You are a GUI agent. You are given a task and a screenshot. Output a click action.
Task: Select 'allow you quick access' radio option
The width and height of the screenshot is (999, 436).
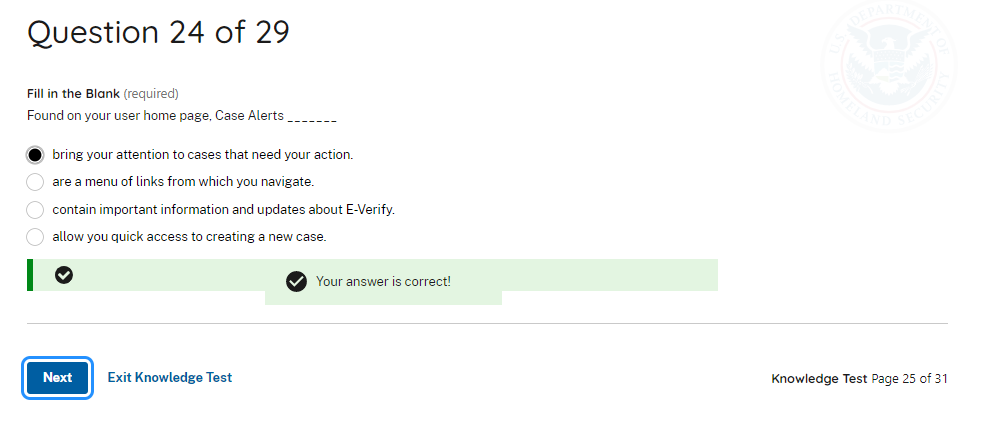point(35,237)
